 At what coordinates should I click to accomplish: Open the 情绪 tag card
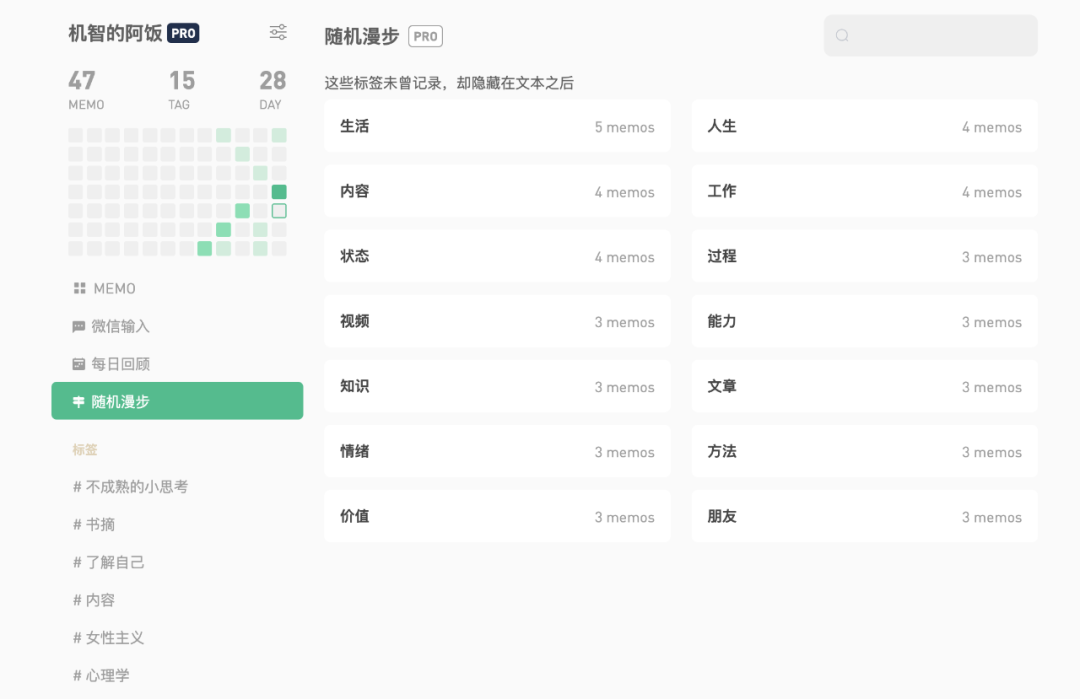click(497, 451)
